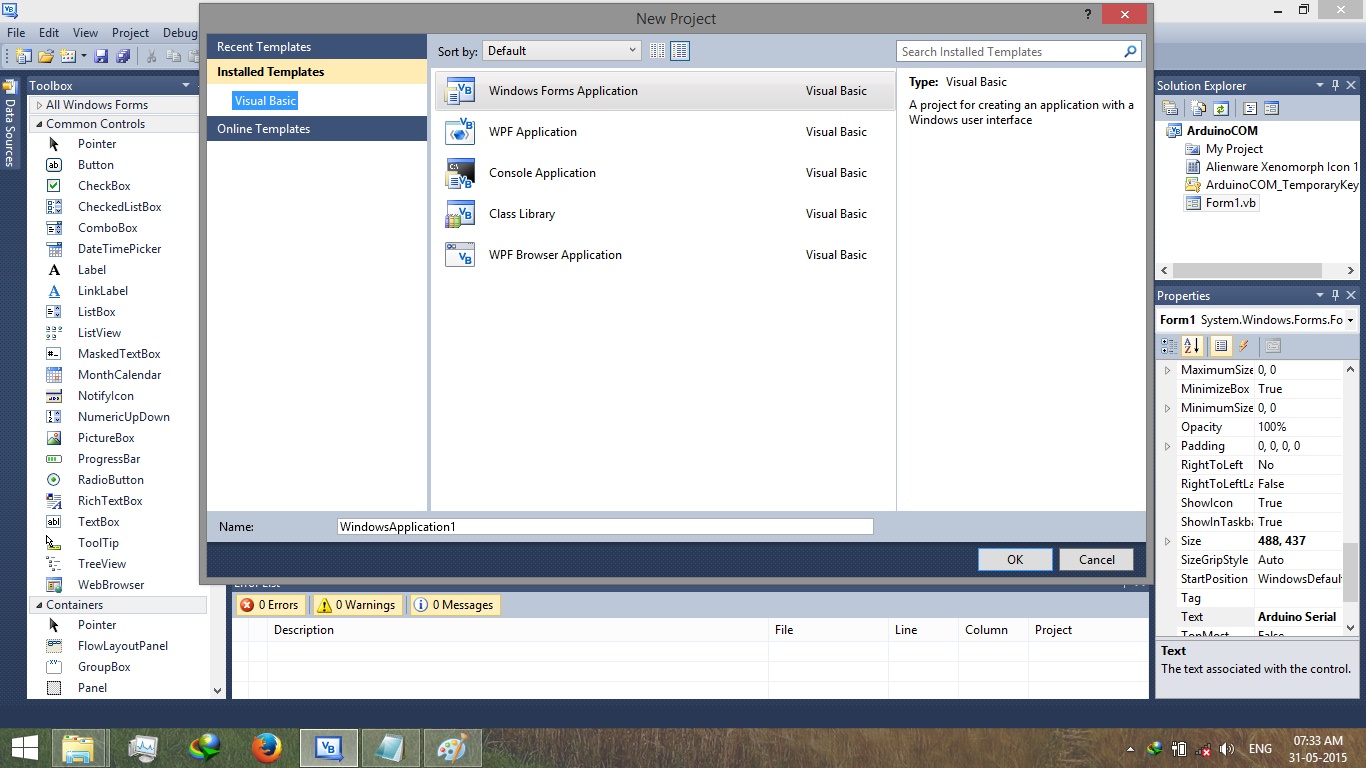Toggle the Errors filter in Error List

(270, 605)
